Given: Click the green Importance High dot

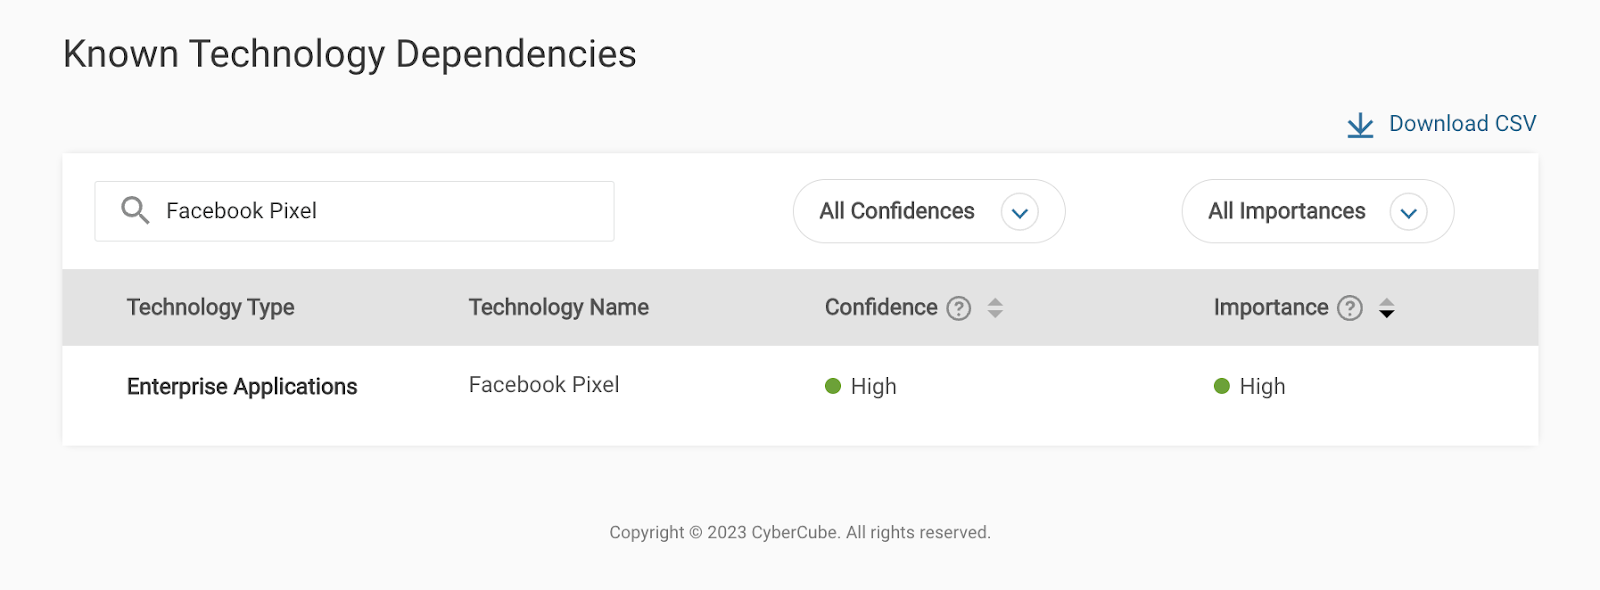Looking at the screenshot, I should 1222,386.
